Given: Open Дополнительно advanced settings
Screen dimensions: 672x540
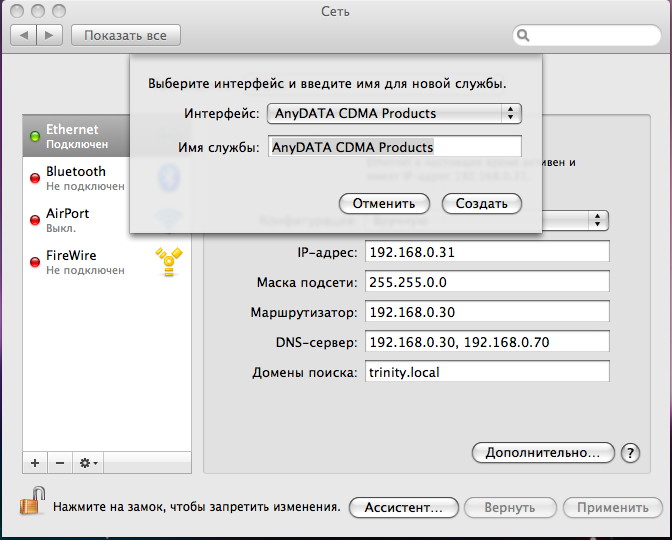Looking at the screenshot, I should (542, 453).
